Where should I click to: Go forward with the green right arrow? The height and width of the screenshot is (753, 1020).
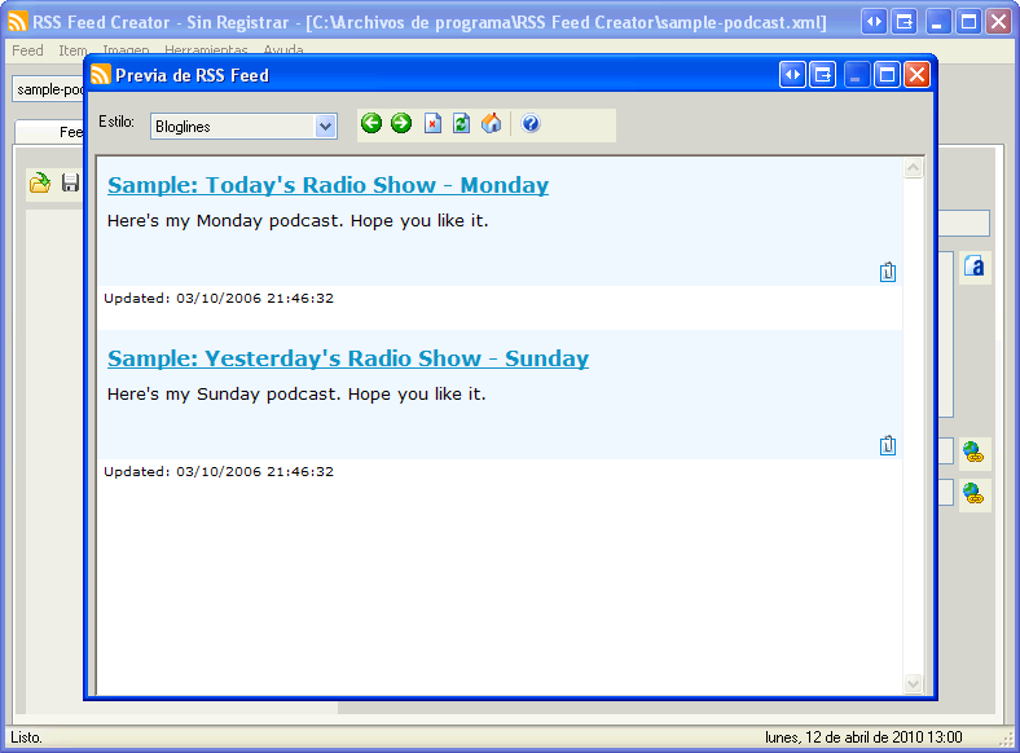tap(401, 123)
